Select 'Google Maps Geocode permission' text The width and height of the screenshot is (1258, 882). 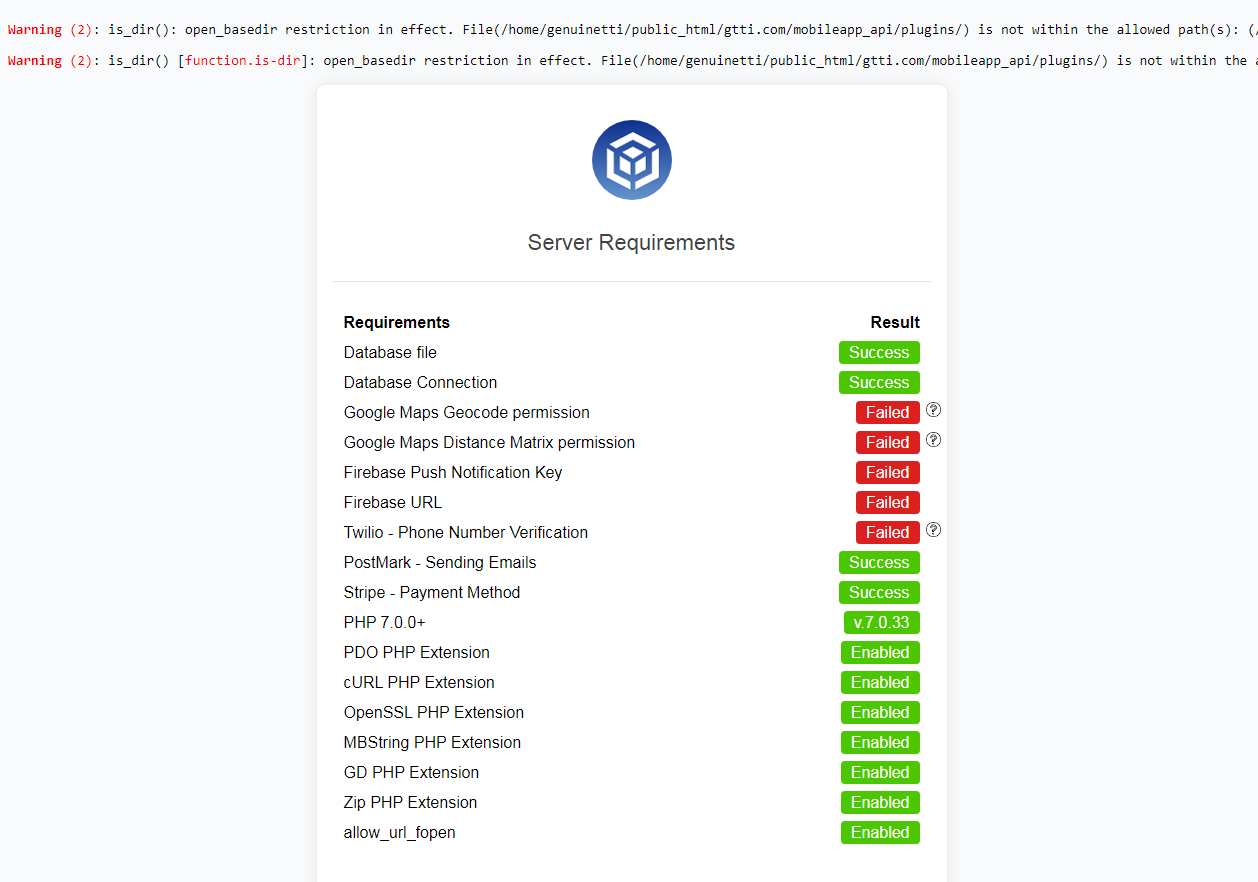tap(467, 412)
